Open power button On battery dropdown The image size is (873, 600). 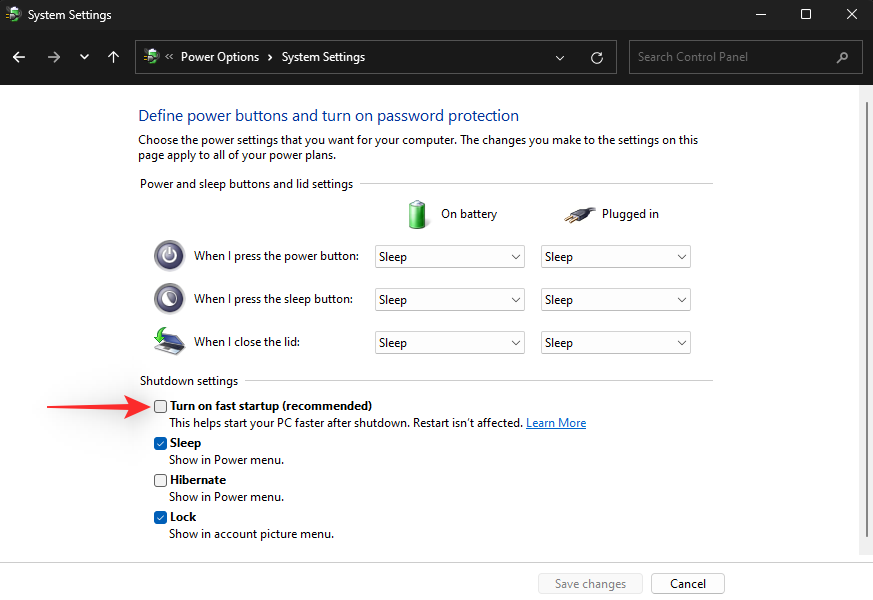[x=450, y=257]
